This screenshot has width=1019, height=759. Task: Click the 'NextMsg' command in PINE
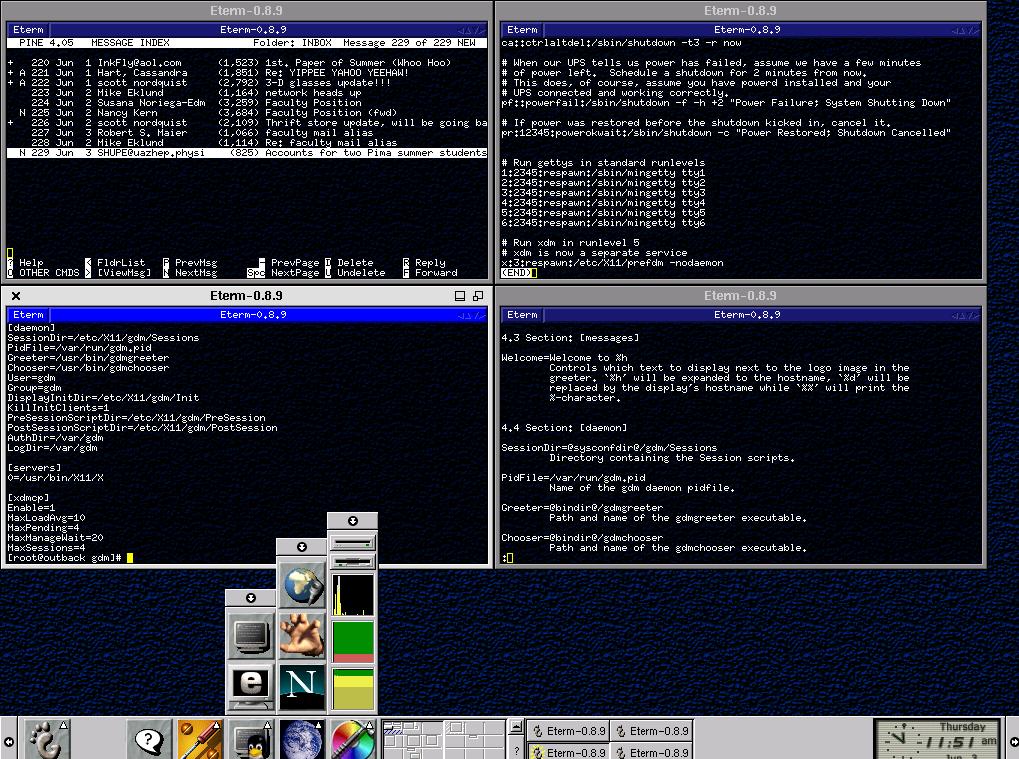[x=196, y=273]
